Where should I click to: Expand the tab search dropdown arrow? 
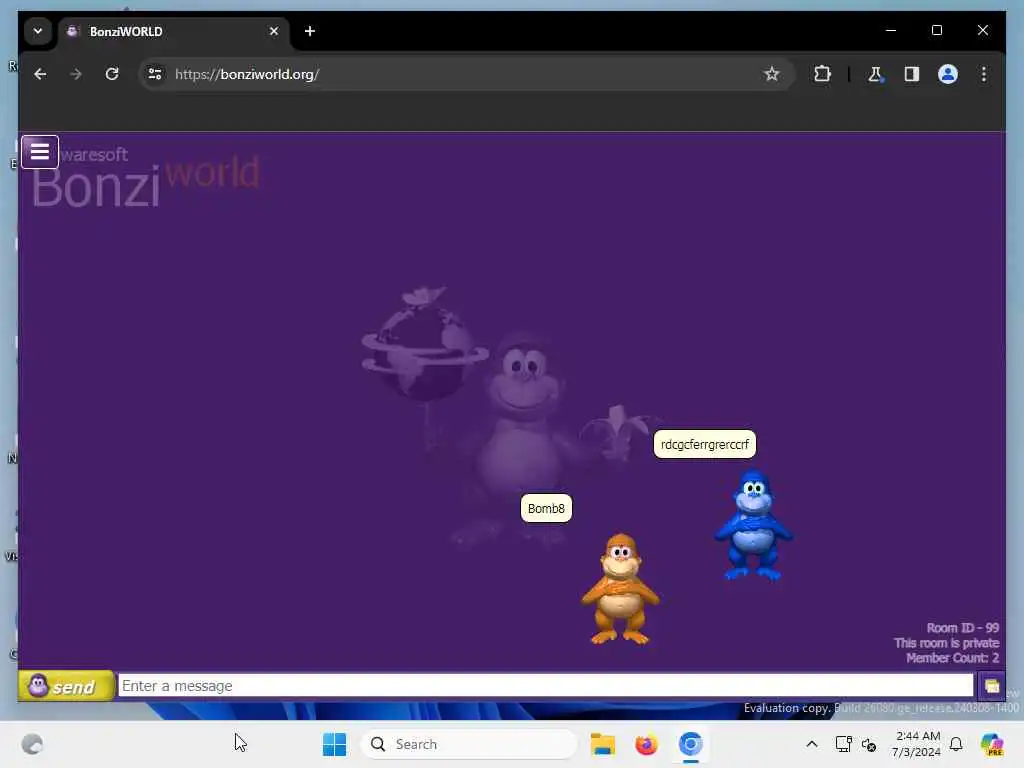(x=38, y=31)
